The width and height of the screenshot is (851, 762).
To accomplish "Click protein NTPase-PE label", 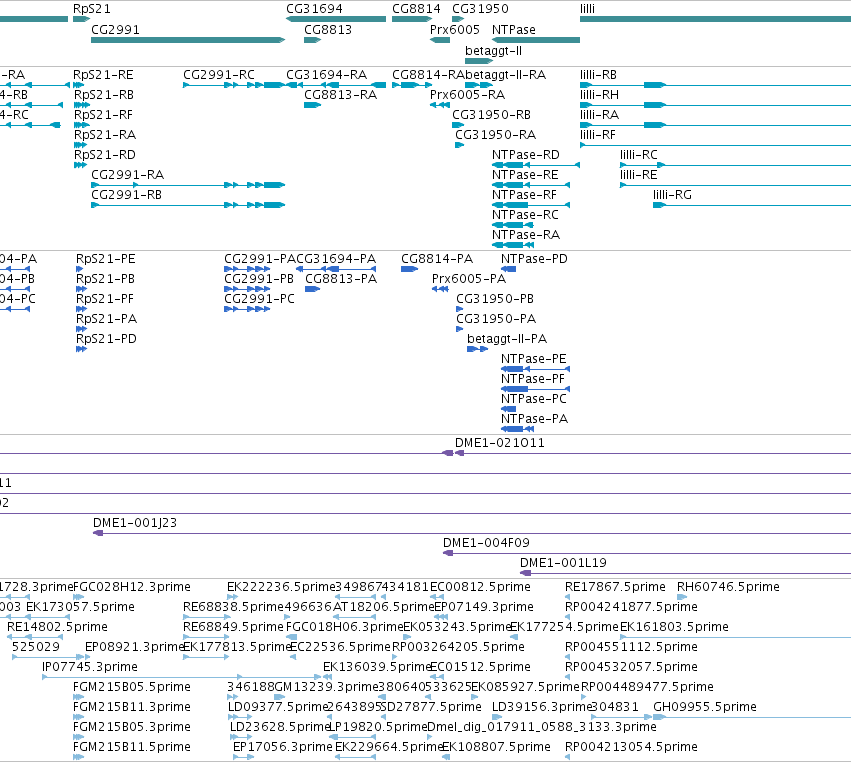I will tap(534, 359).
